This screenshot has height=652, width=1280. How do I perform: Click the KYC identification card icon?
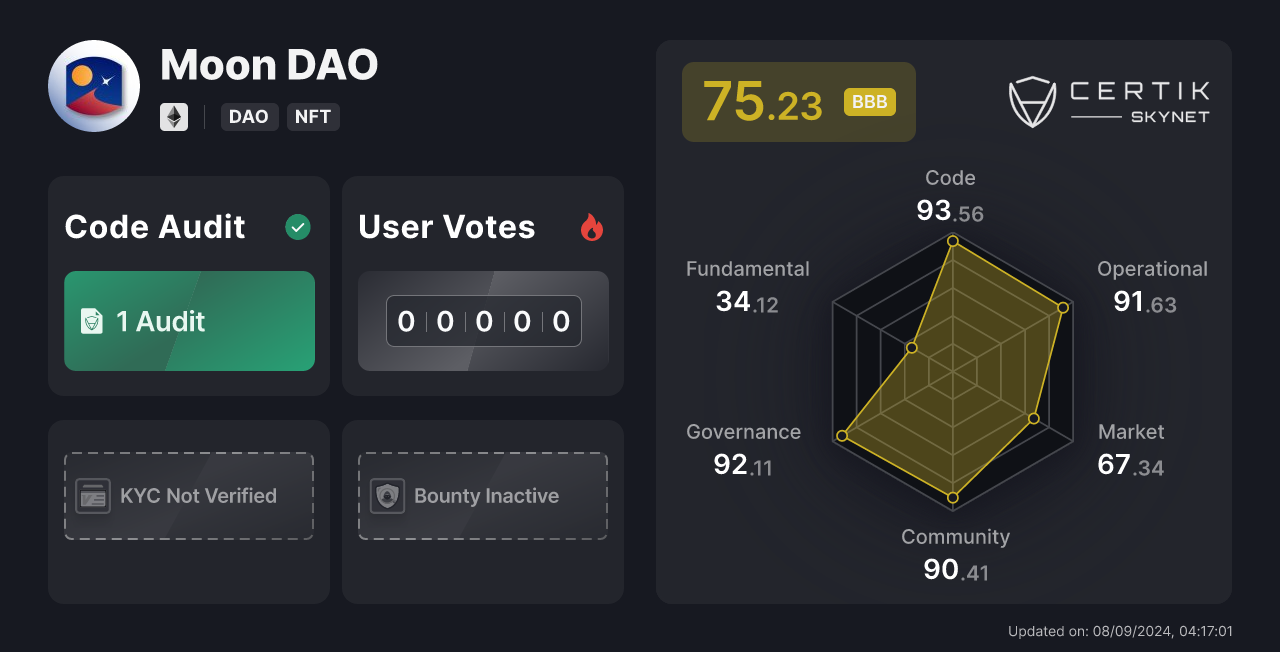[x=93, y=495]
